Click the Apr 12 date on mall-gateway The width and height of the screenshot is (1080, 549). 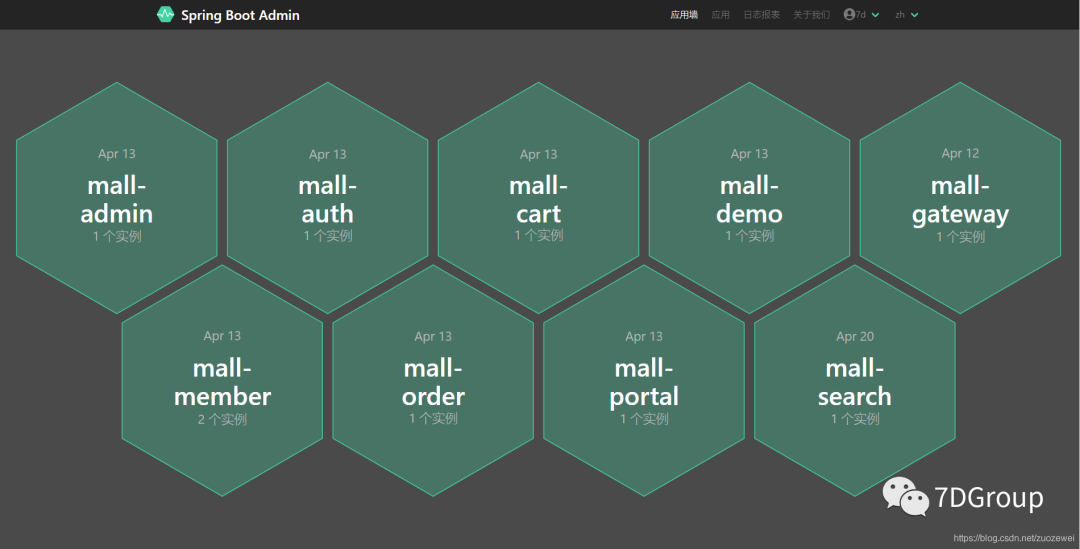(960, 154)
